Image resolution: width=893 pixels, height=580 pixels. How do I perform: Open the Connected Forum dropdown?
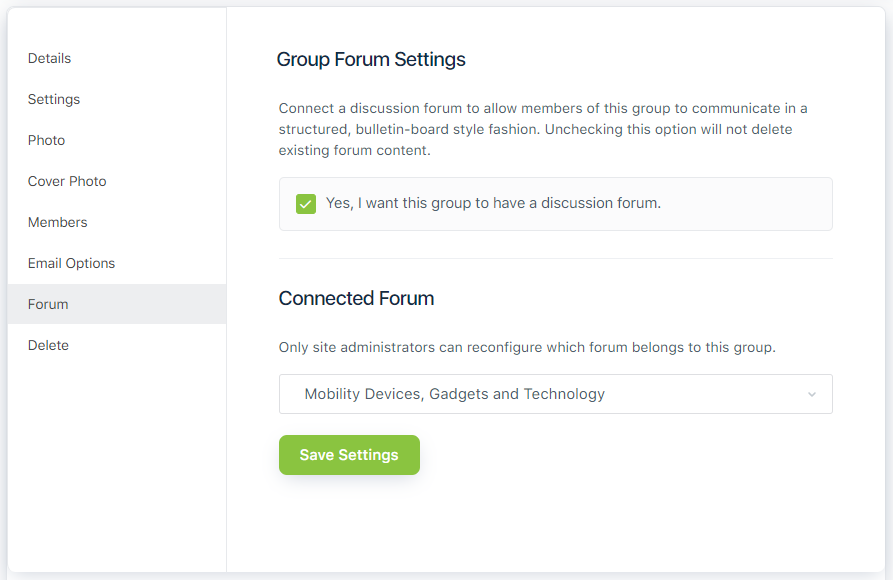point(555,394)
